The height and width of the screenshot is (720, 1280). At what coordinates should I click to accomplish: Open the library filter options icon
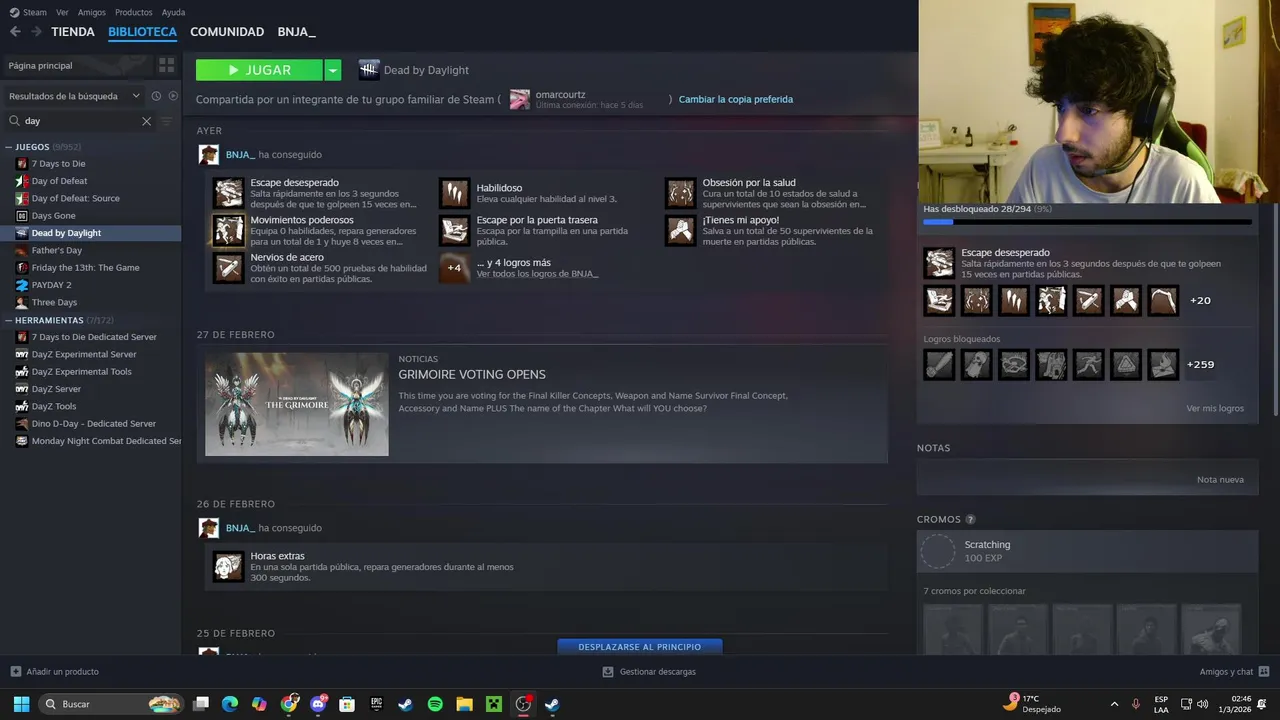tap(167, 121)
